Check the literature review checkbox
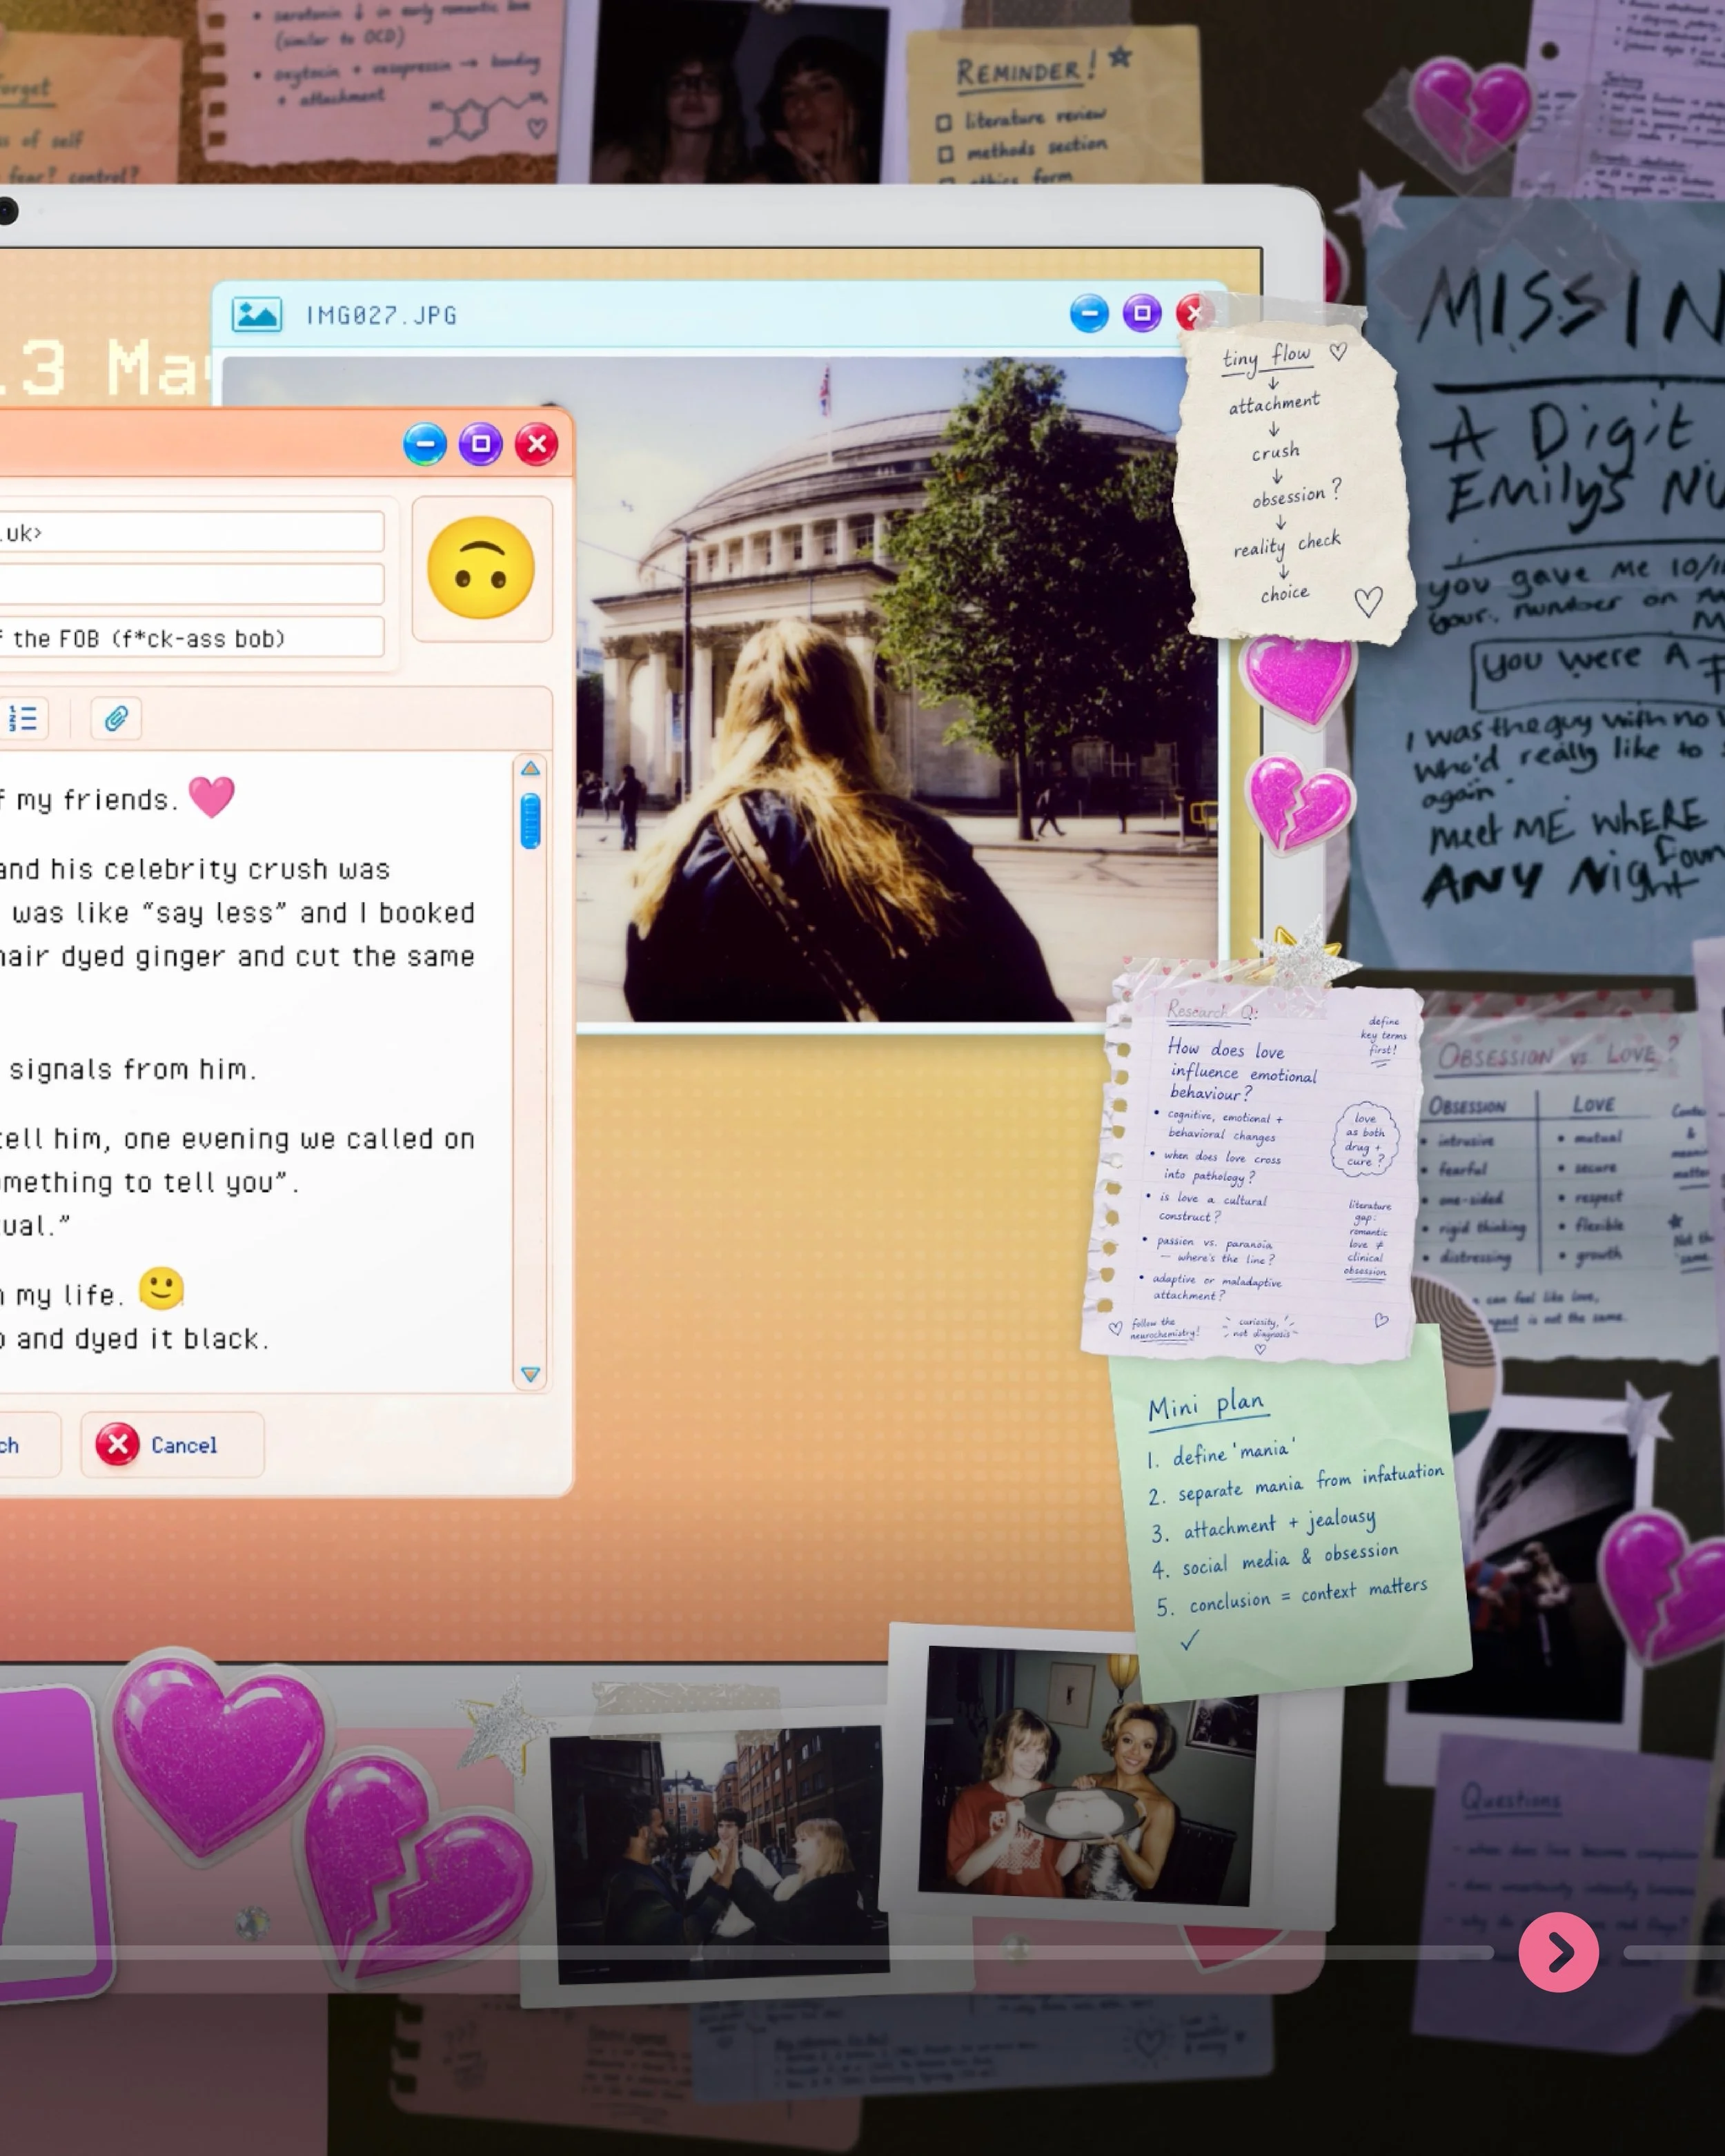Viewport: 1725px width, 2156px height. pyautogui.click(x=944, y=123)
